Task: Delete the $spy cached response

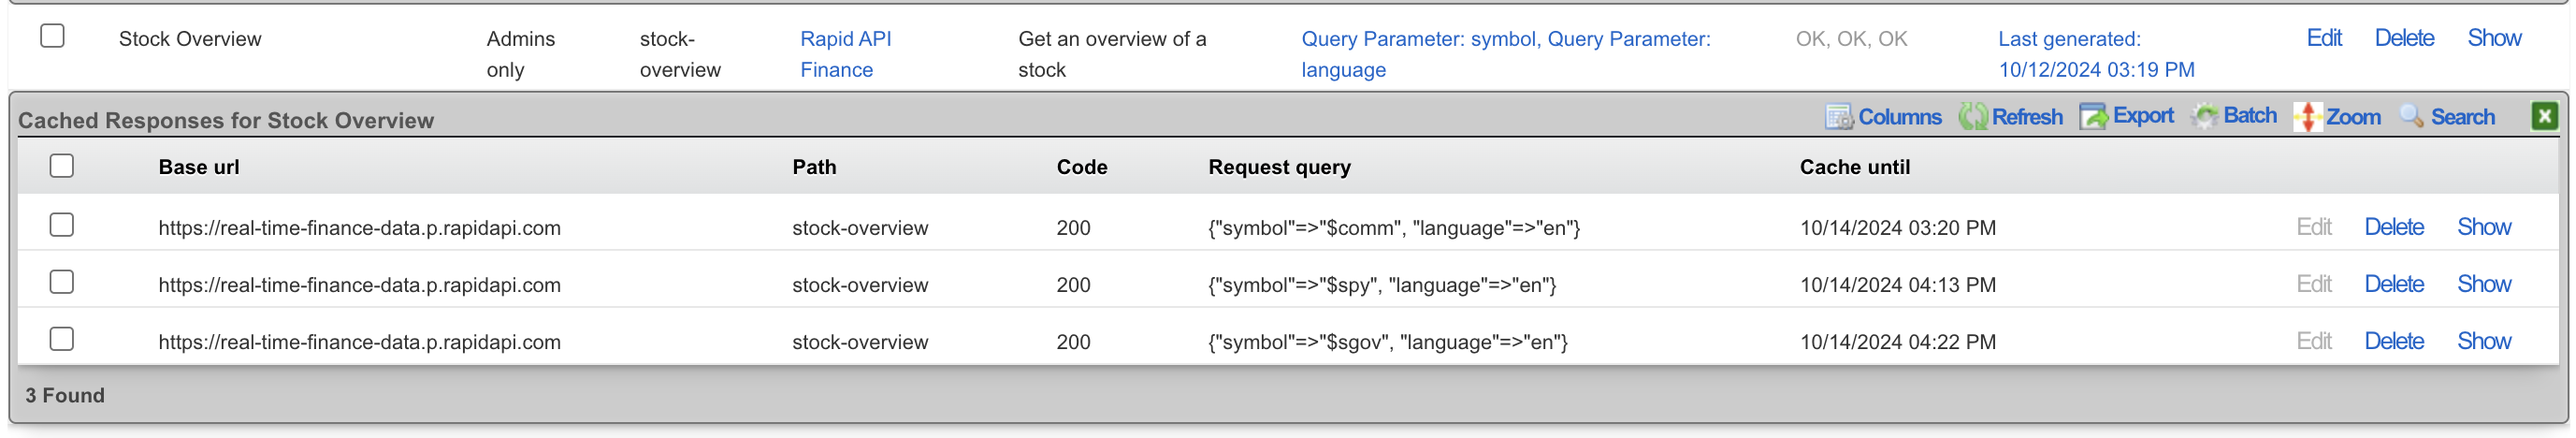Action: point(2394,284)
